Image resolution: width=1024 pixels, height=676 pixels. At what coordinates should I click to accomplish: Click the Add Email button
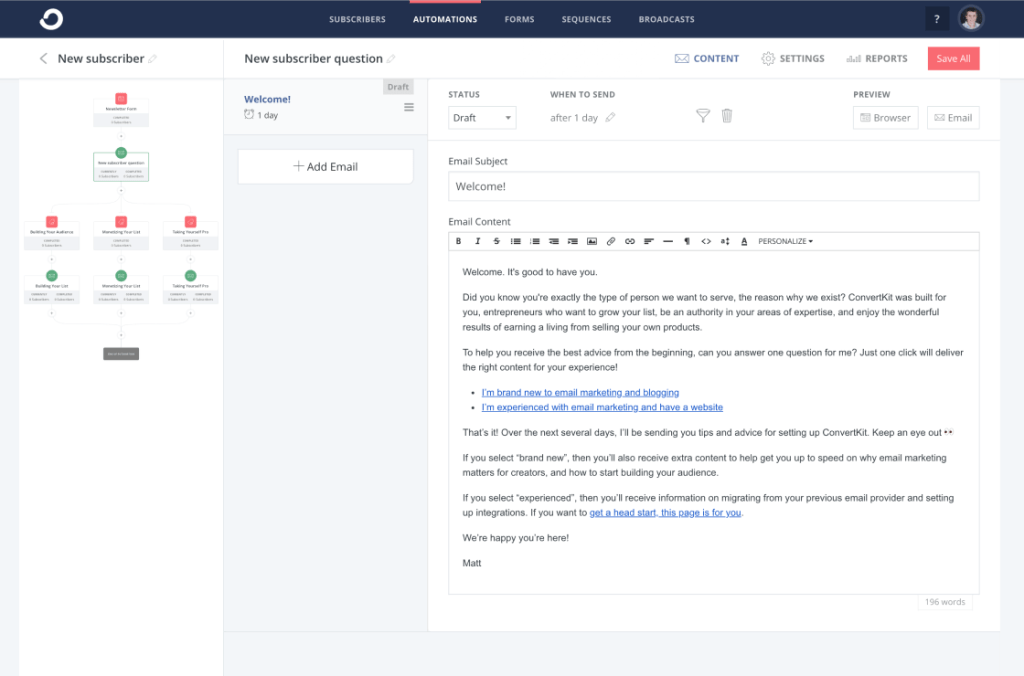click(x=325, y=166)
